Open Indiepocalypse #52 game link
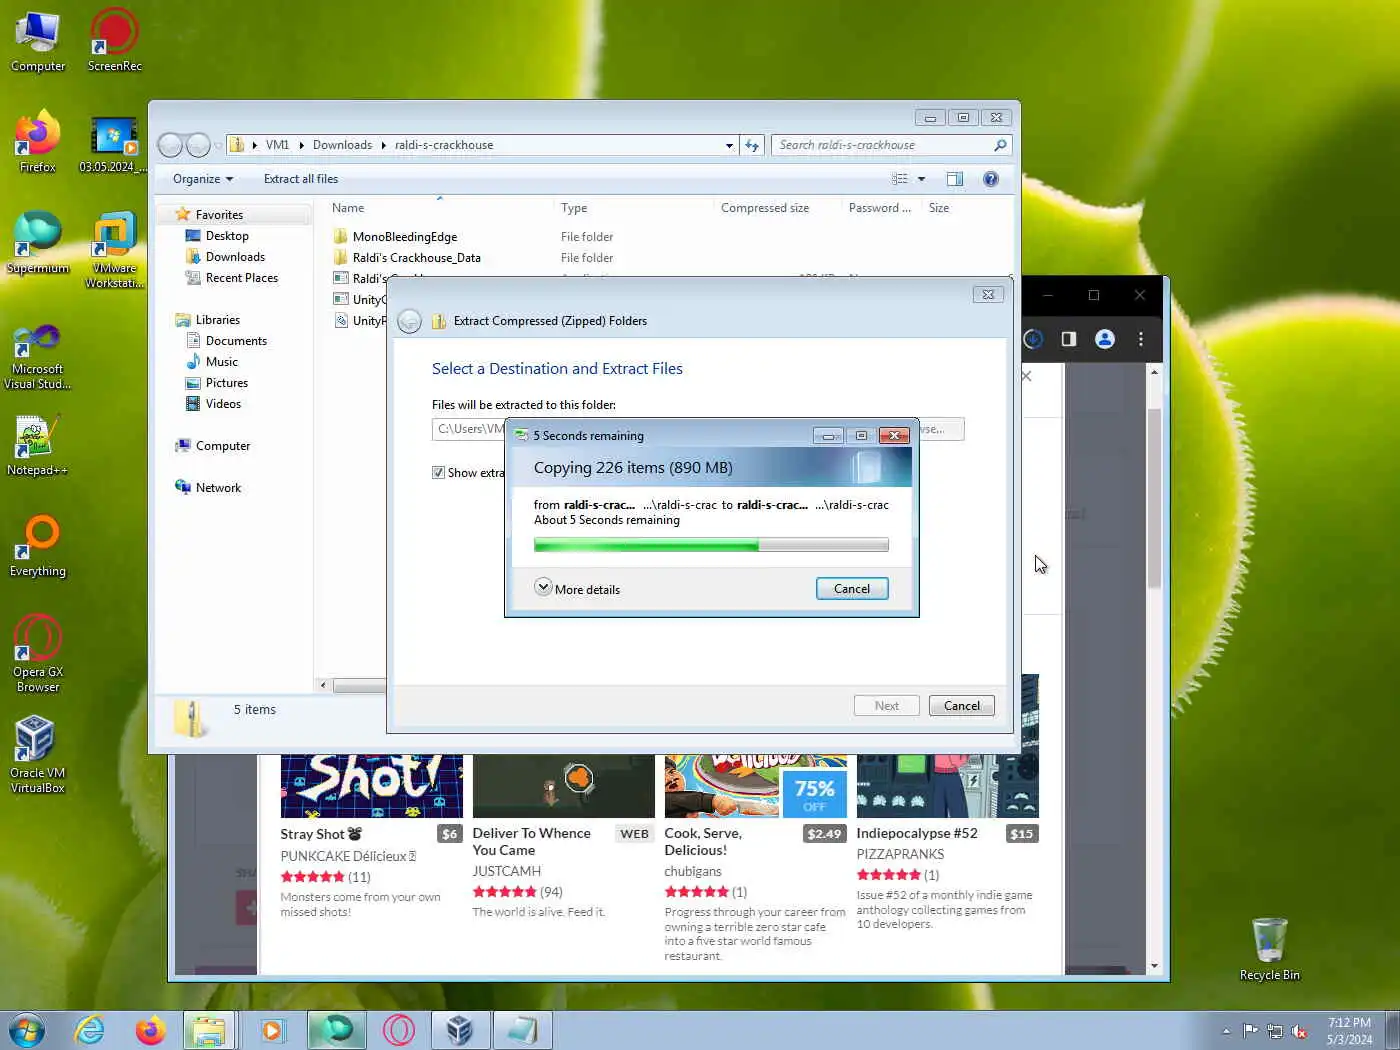The image size is (1400, 1050). tap(917, 833)
